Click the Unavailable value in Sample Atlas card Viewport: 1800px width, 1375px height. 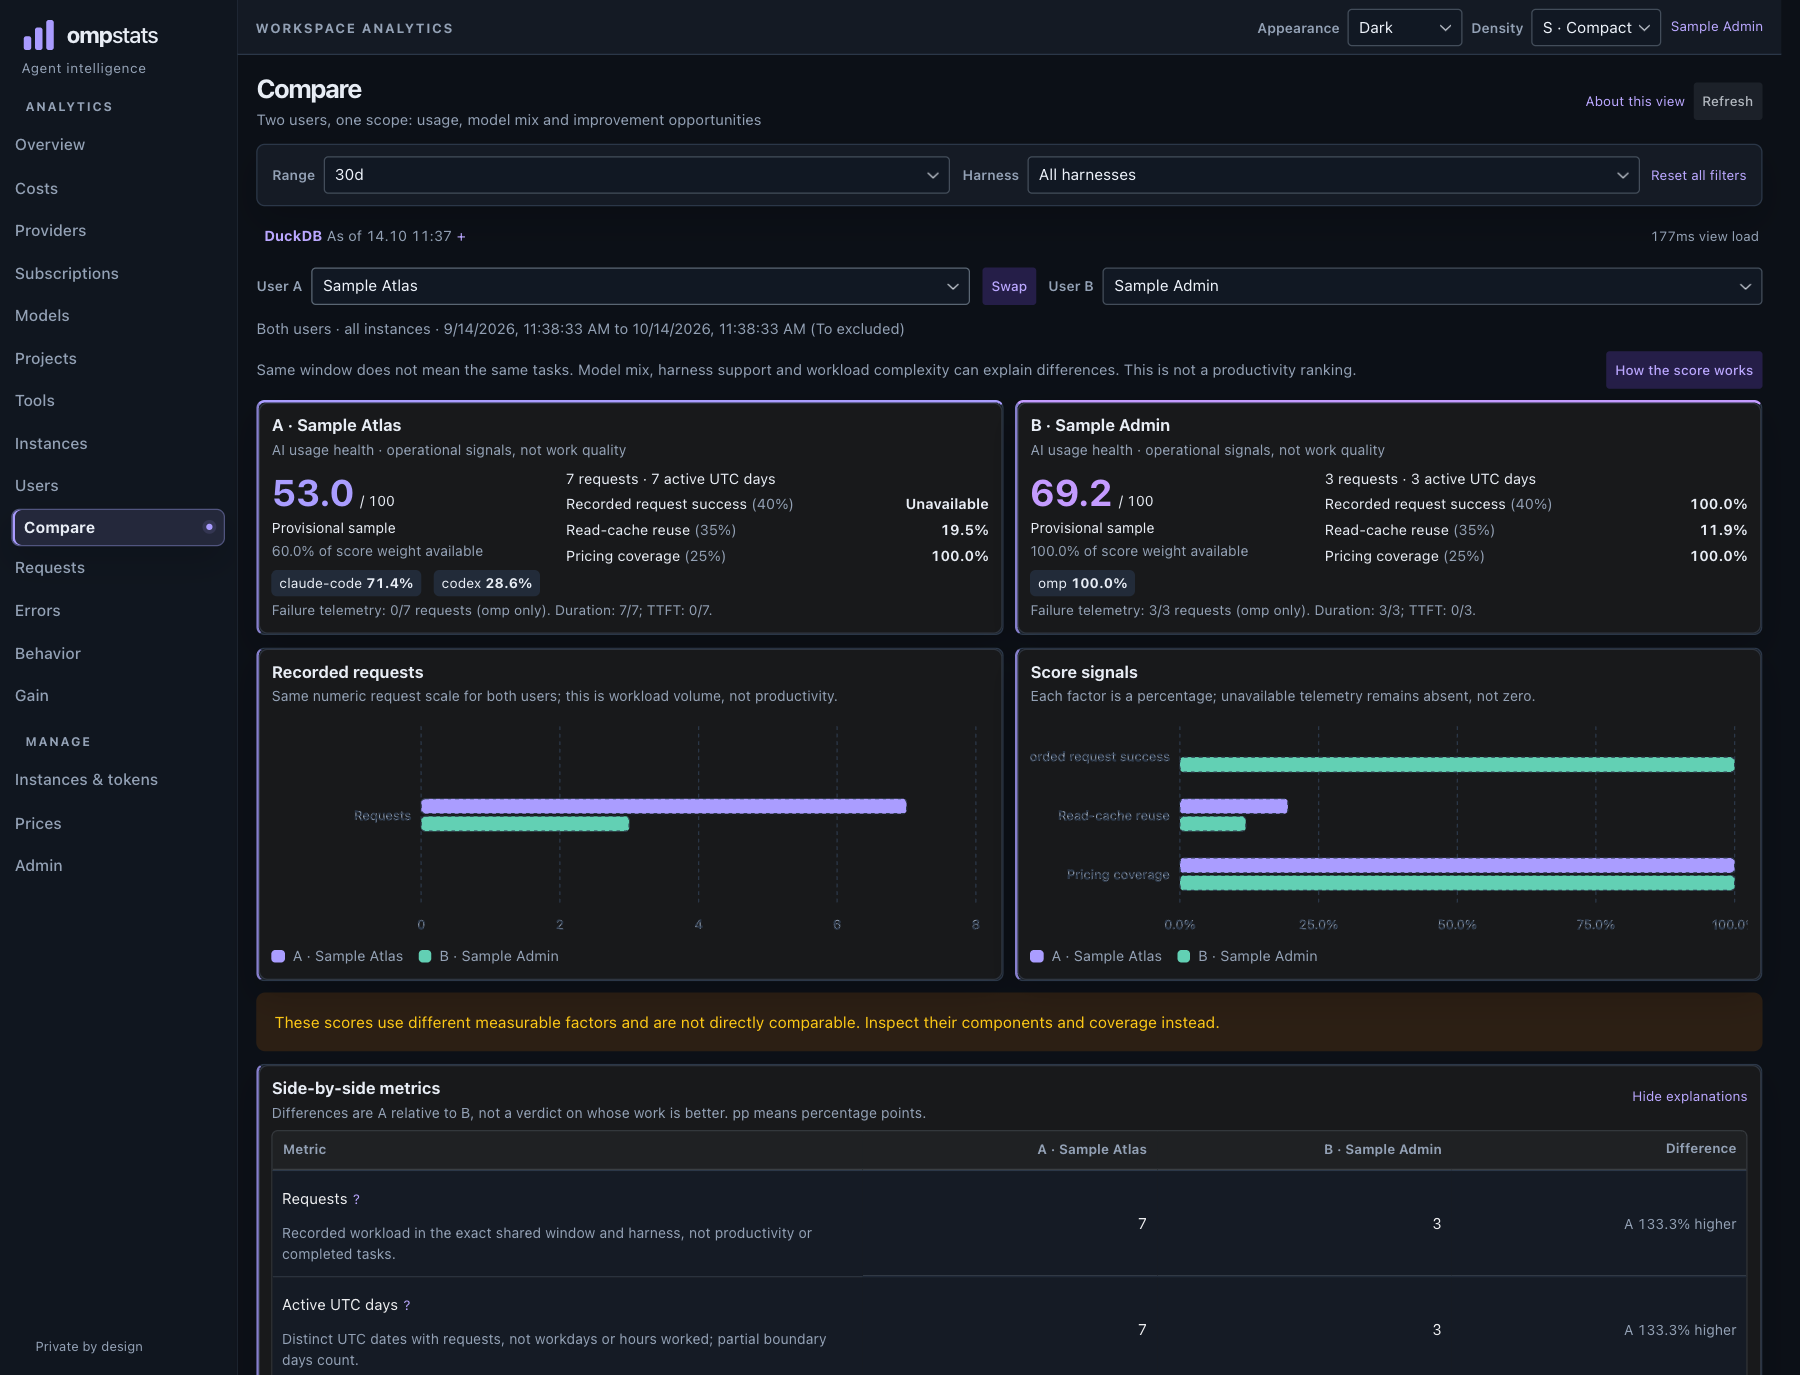click(947, 505)
